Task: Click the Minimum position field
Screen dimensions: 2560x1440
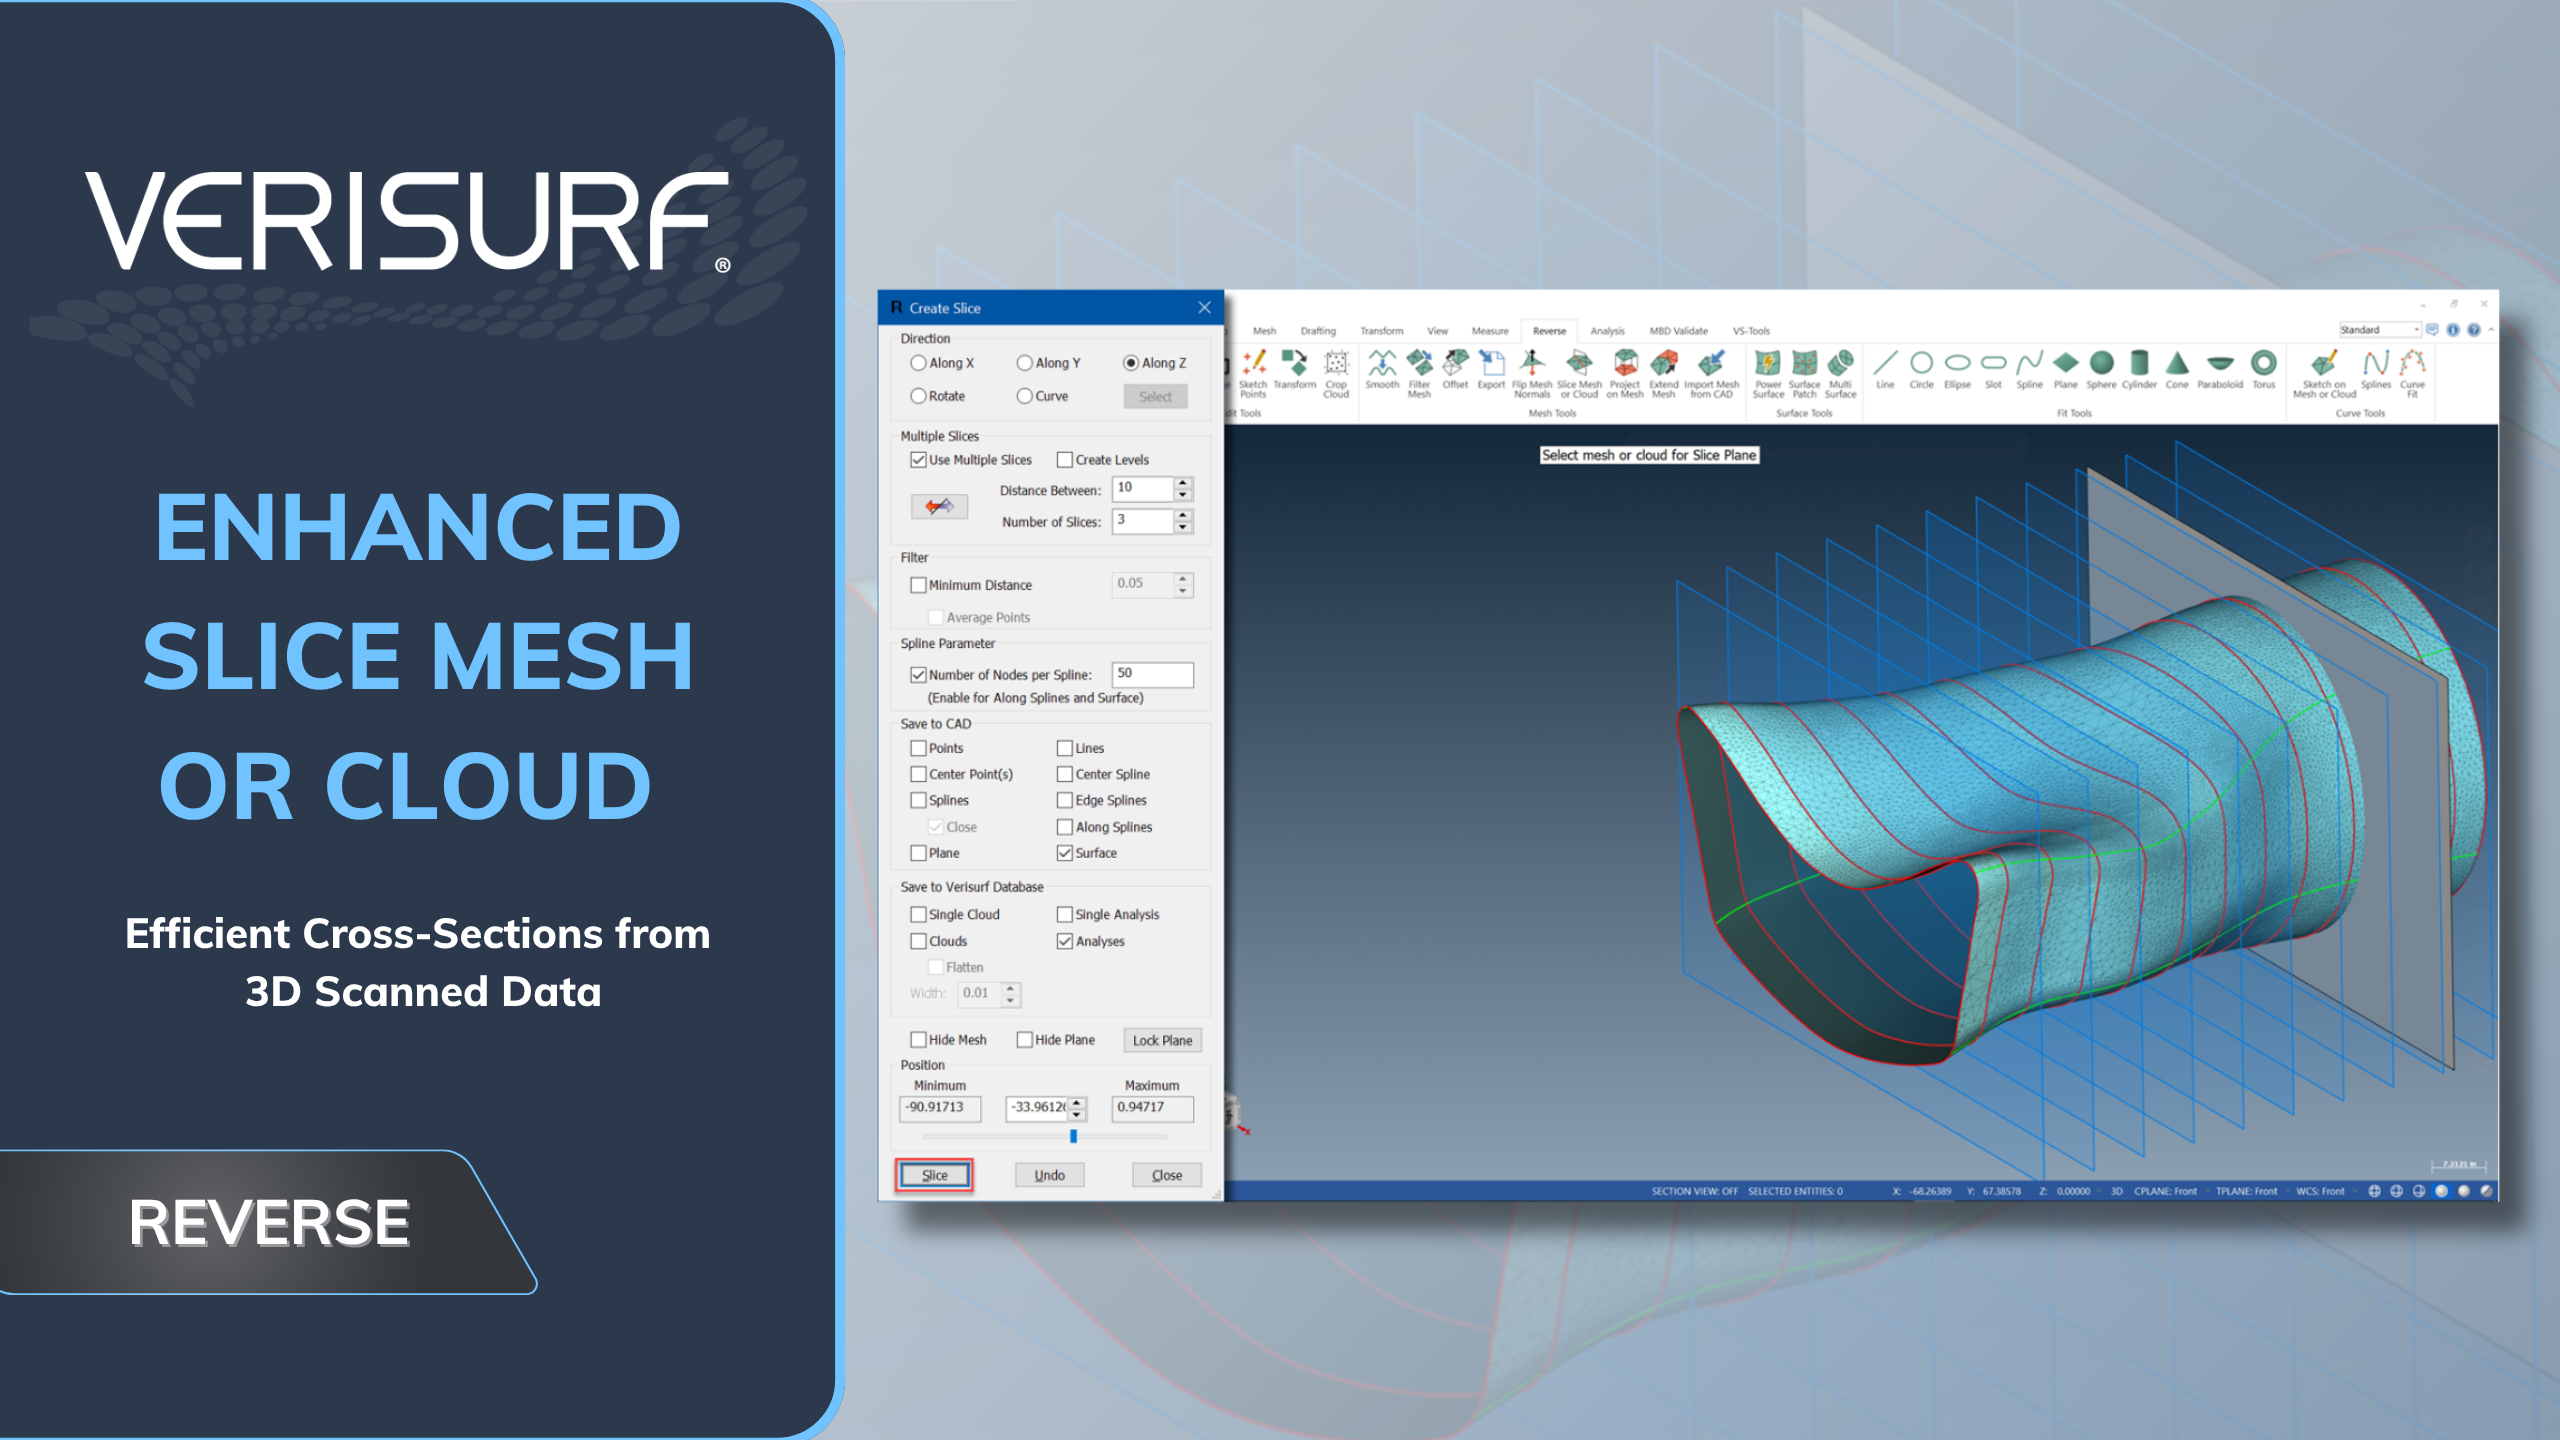Action: [940, 1108]
